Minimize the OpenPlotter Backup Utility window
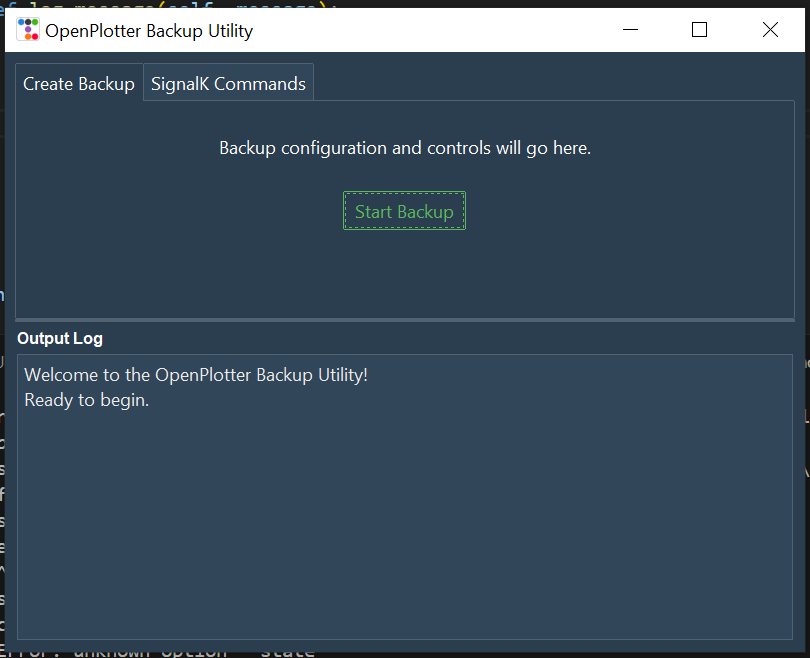 coord(630,30)
